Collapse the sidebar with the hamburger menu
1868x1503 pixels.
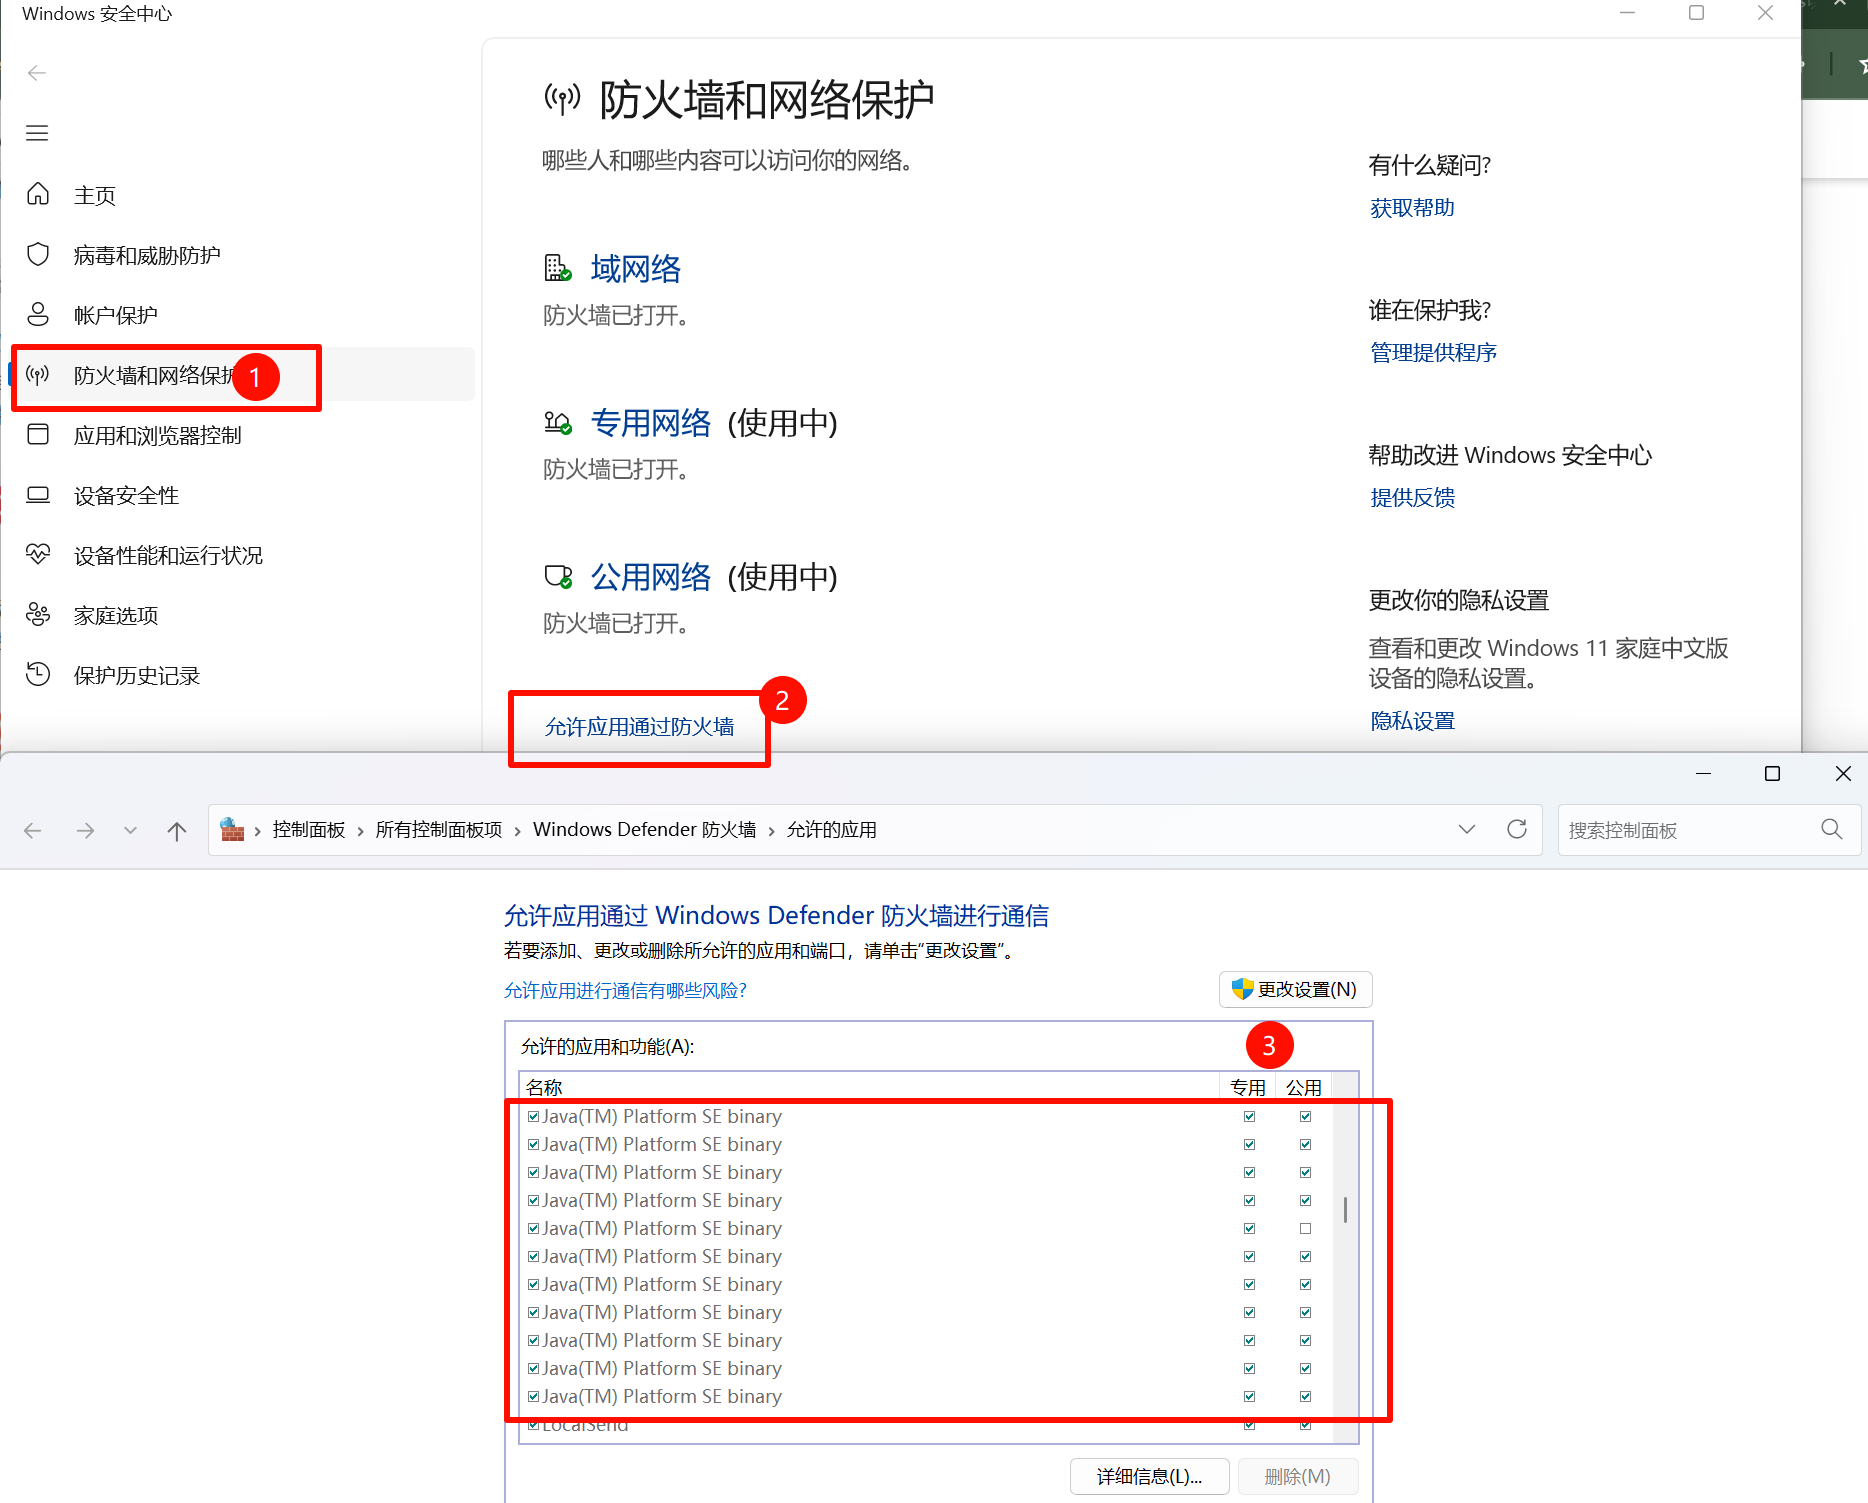click(x=37, y=132)
